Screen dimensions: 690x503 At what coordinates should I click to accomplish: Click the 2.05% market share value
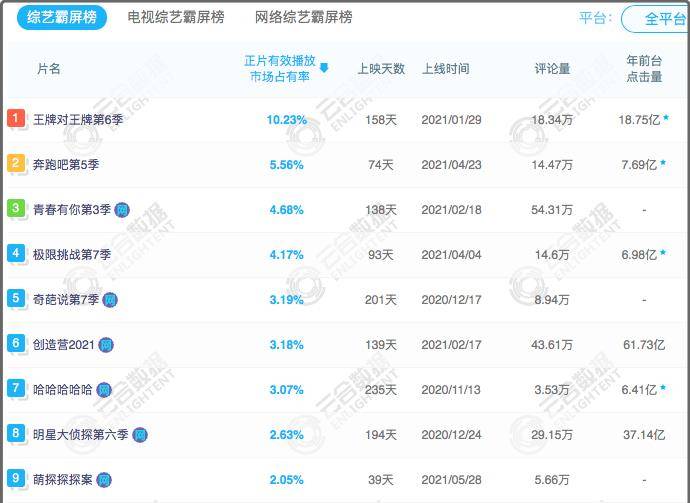(x=286, y=480)
